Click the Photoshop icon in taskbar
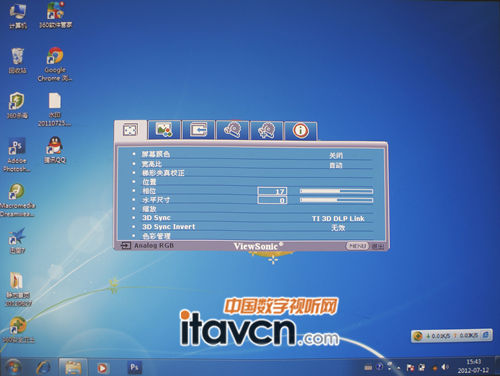 click(x=134, y=367)
